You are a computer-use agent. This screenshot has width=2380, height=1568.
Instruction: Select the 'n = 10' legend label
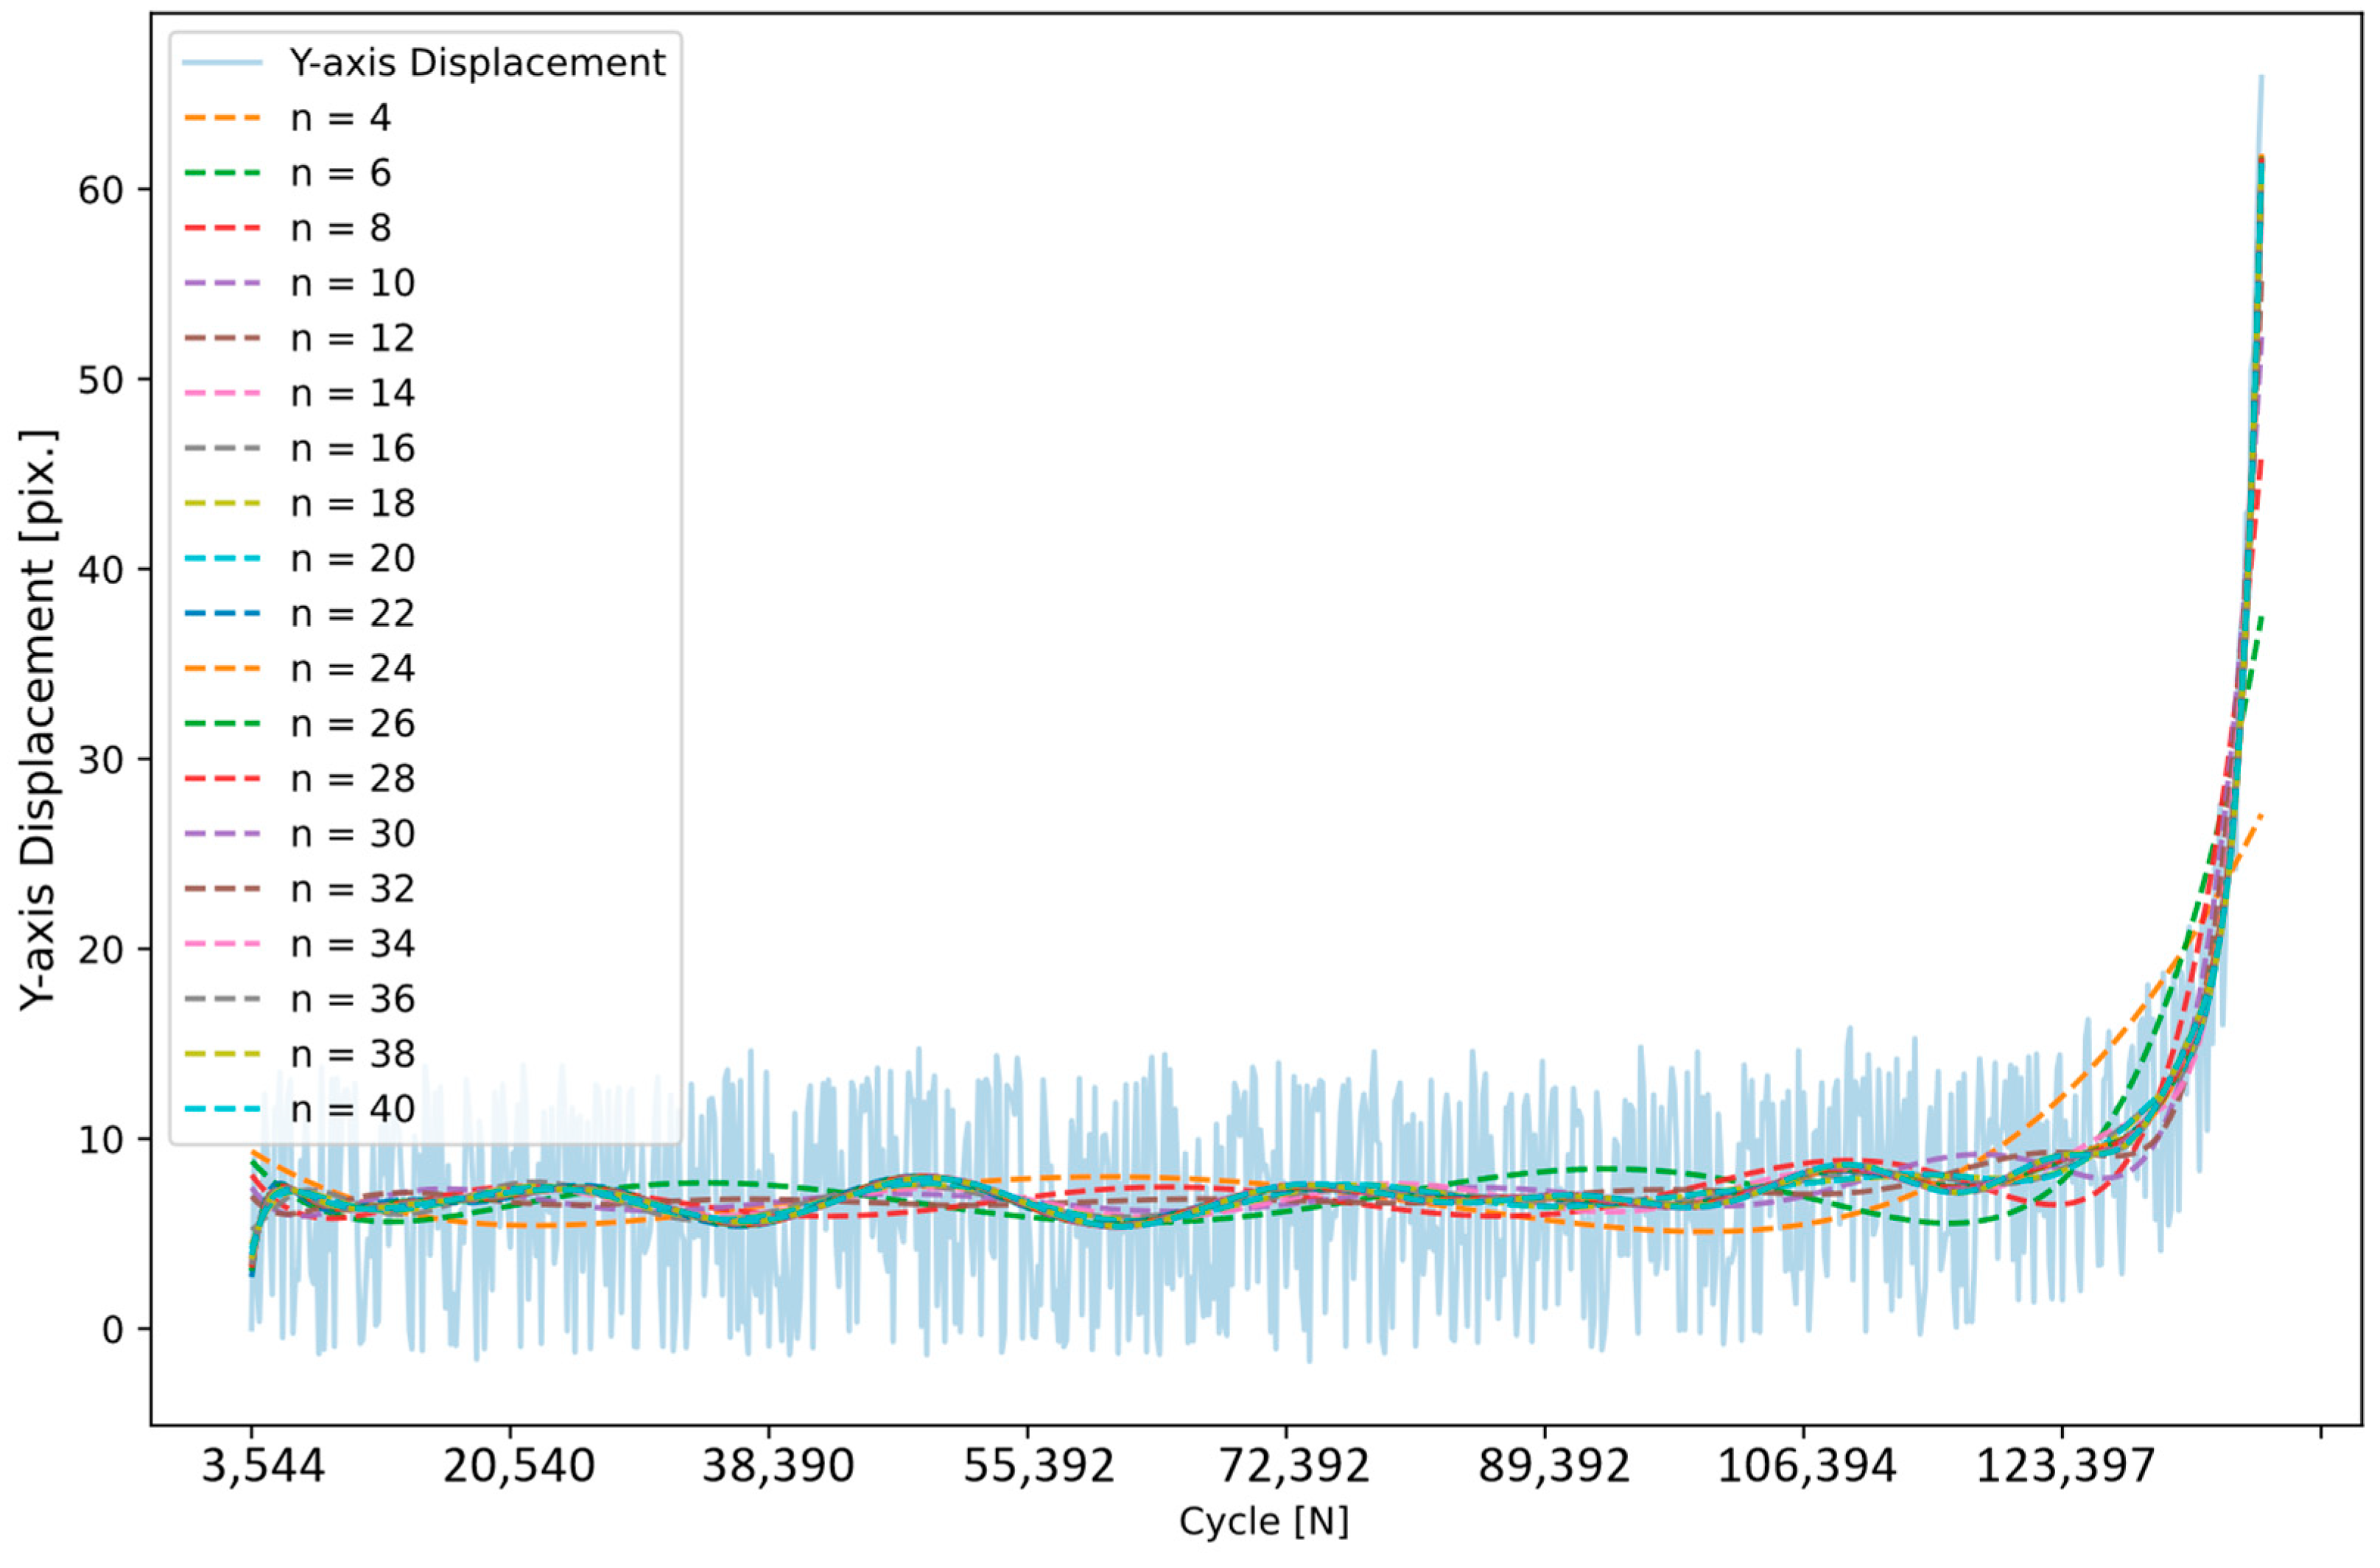(x=352, y=283)
